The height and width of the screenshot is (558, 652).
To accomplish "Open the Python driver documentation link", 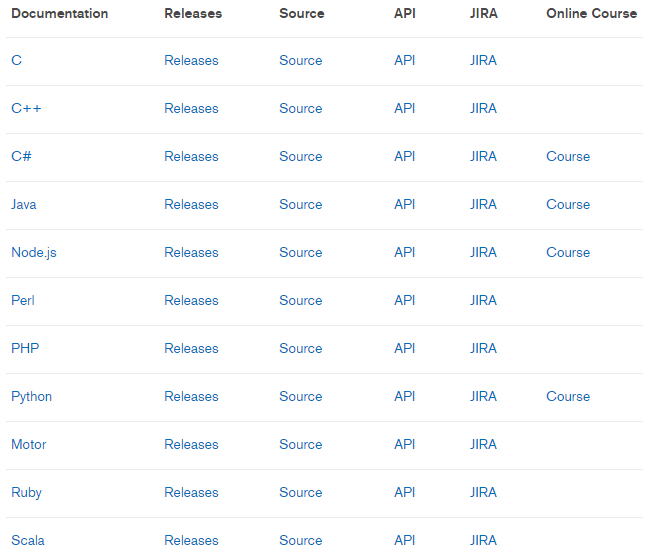I will pos(32,397).
